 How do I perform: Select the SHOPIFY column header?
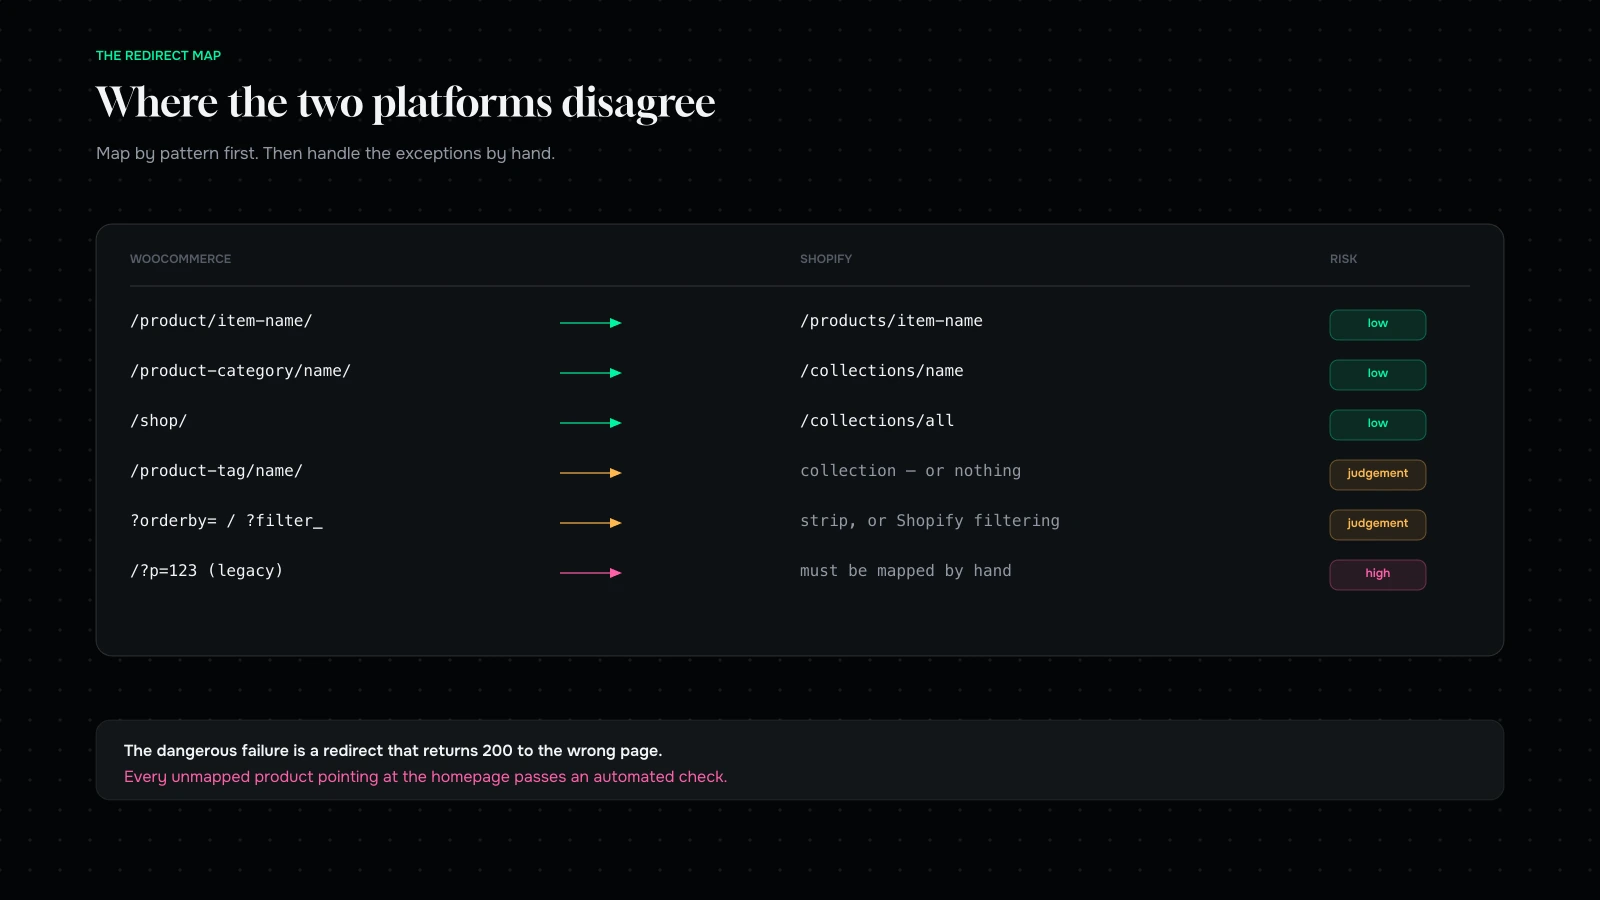point(826,259)
